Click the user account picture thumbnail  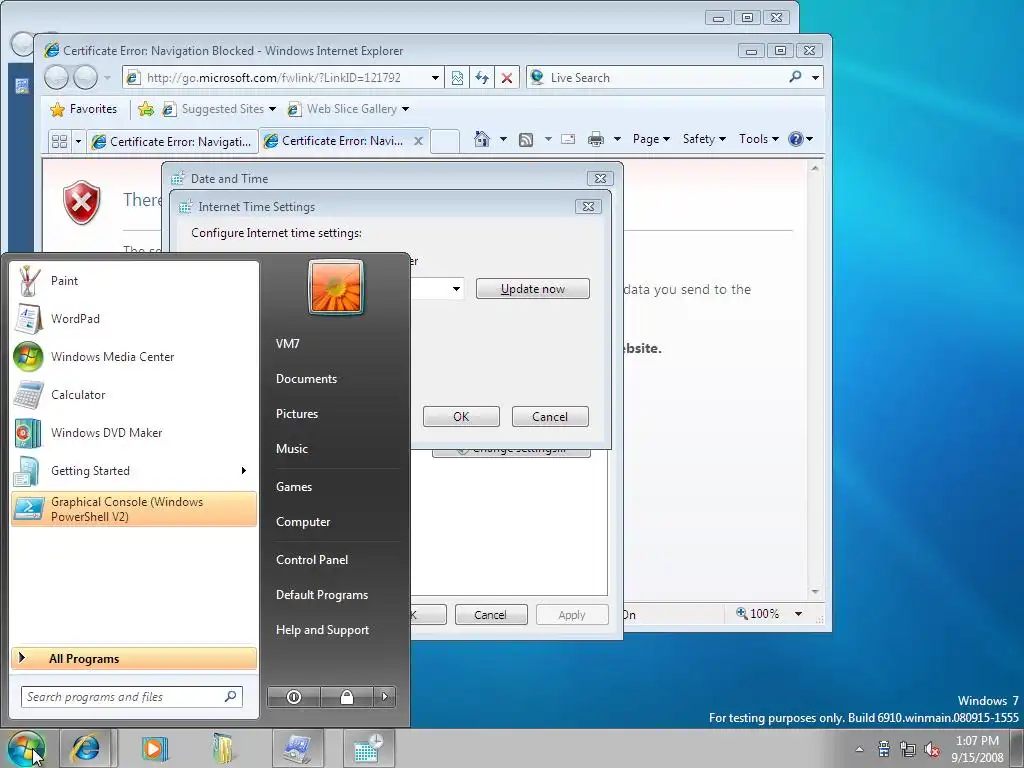click(336, 287)
